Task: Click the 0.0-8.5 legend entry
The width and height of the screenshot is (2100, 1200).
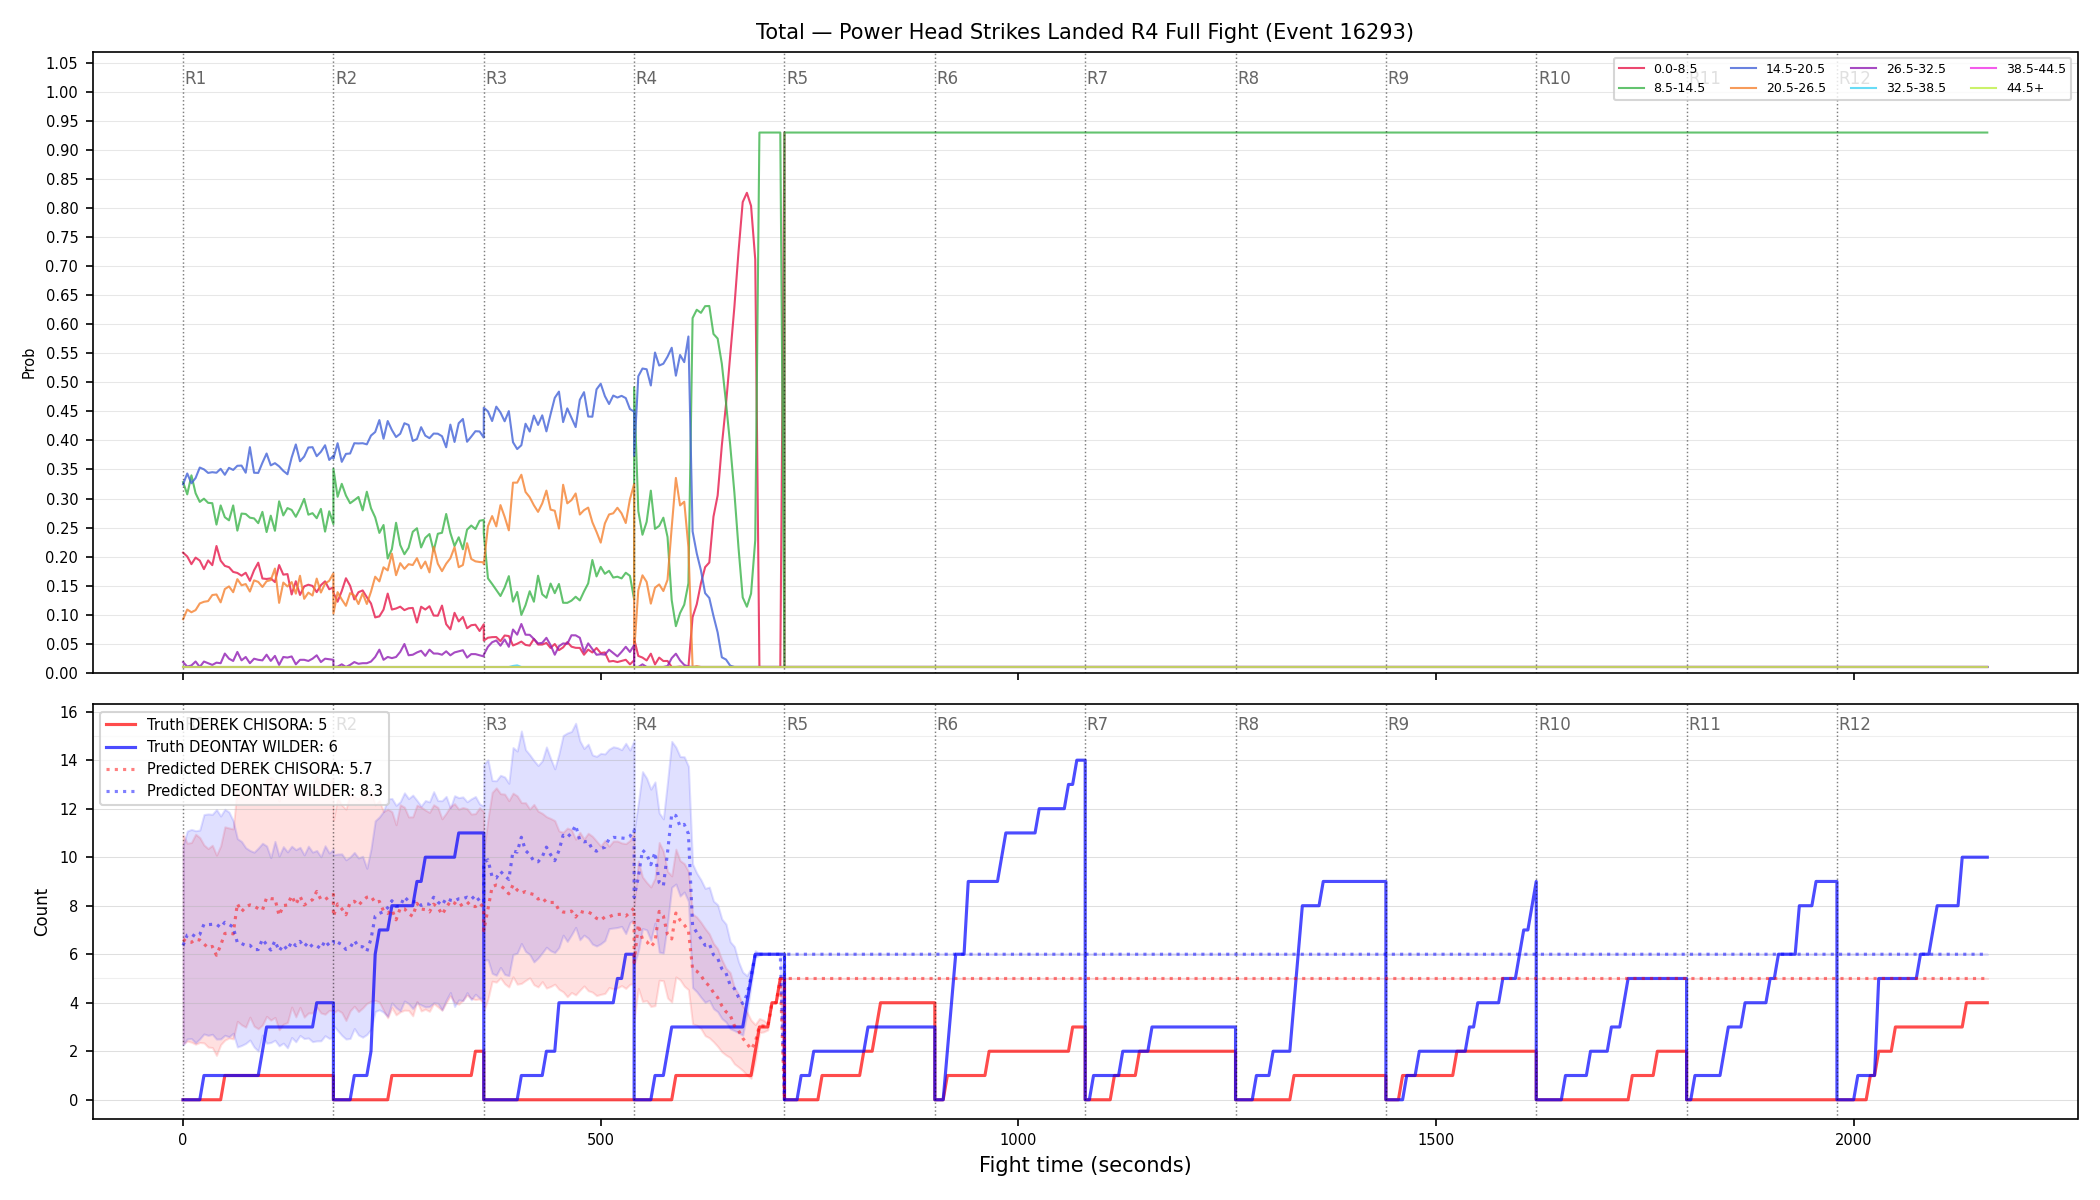Action: click(1658, 69)
